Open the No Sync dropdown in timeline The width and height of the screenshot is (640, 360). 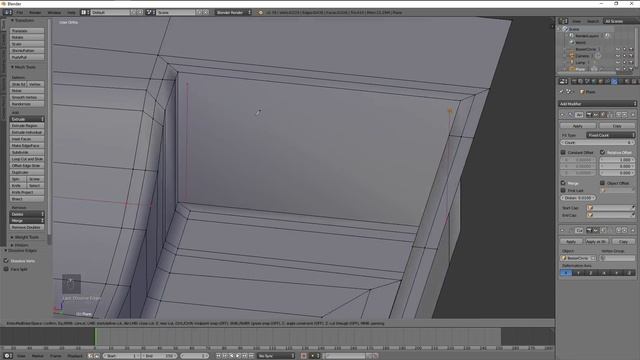tap(276, 356)
